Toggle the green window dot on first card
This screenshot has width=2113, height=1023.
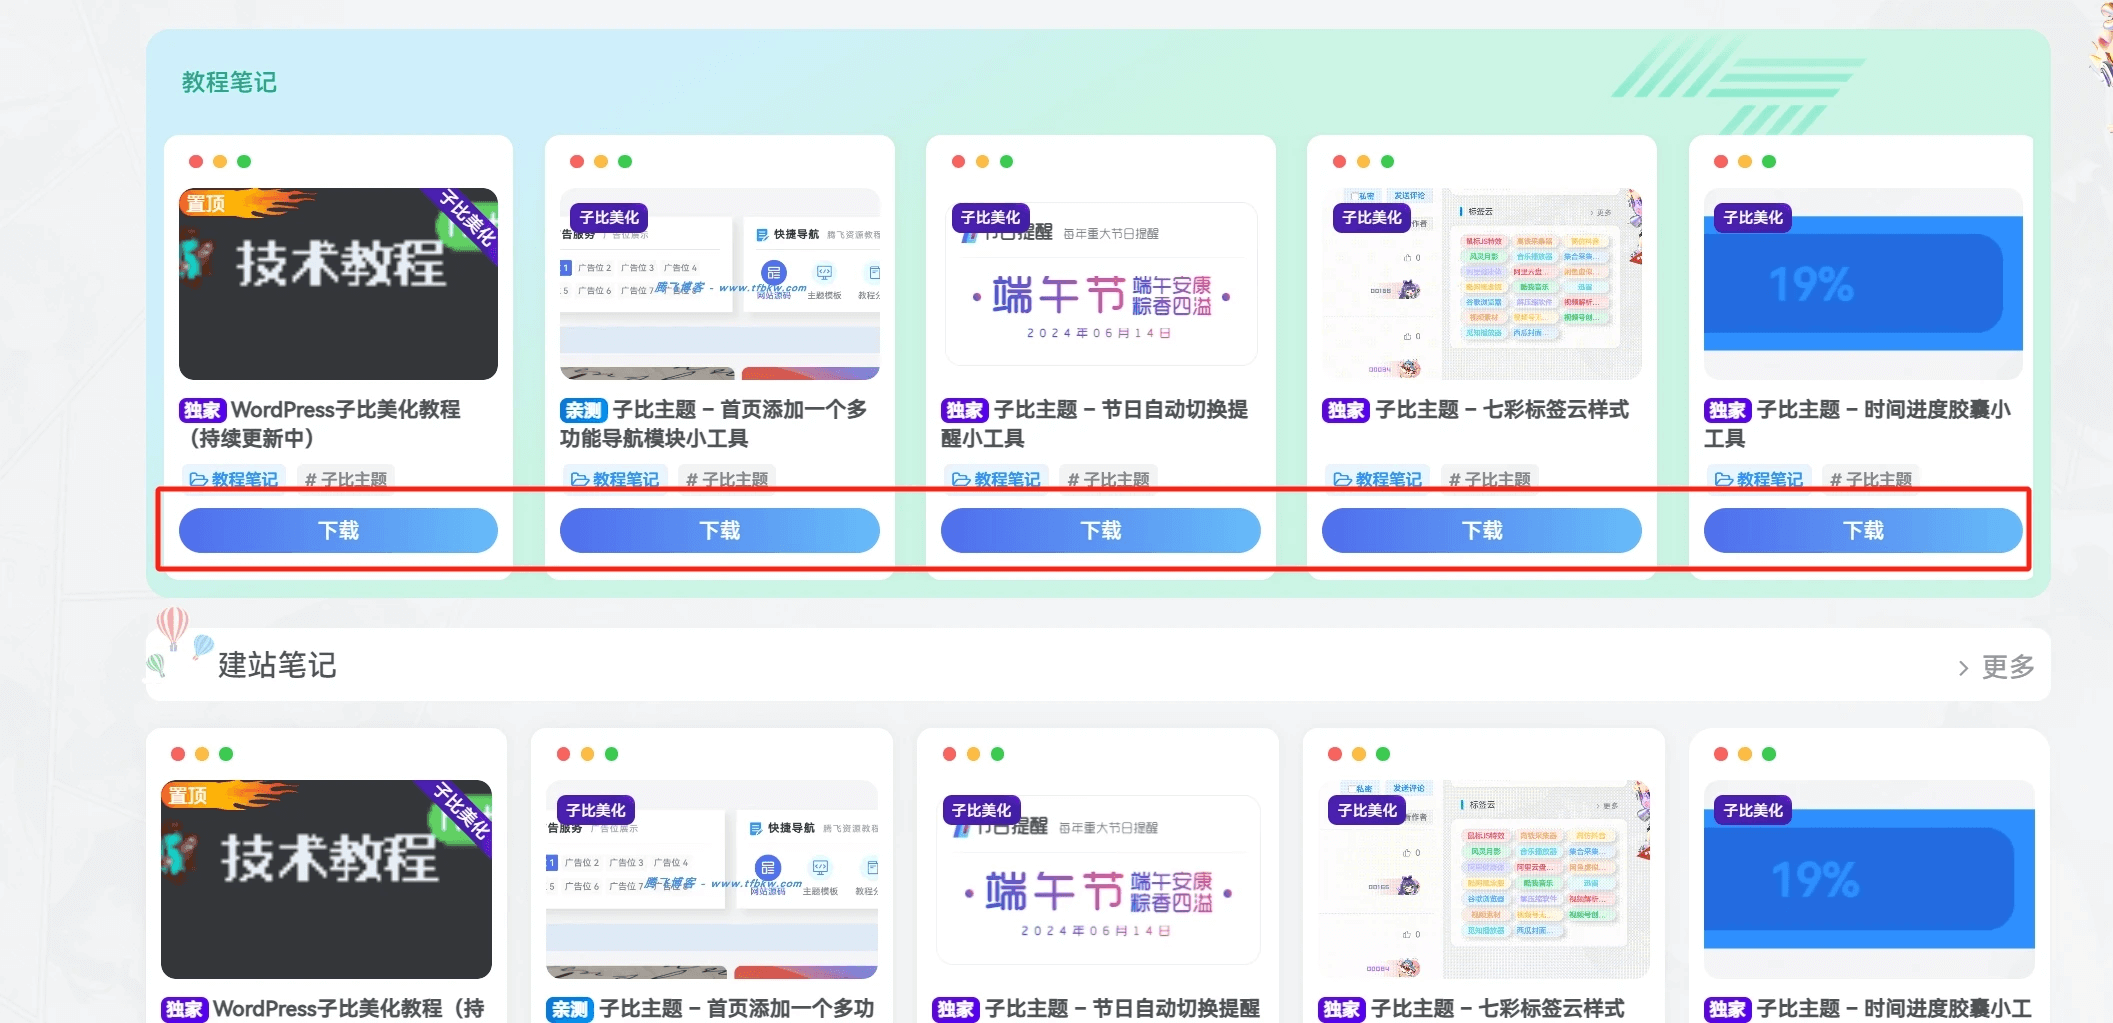pos(243,160)
